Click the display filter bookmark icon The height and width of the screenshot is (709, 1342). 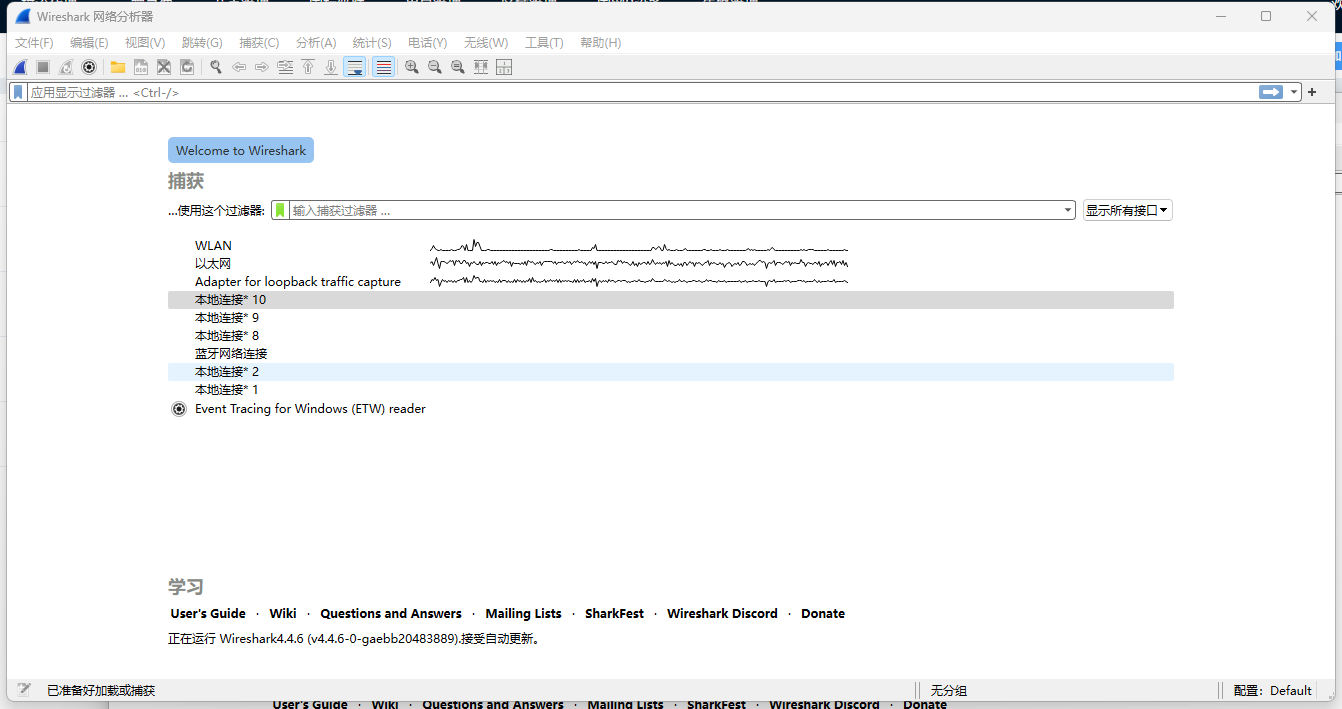[18, 92]
